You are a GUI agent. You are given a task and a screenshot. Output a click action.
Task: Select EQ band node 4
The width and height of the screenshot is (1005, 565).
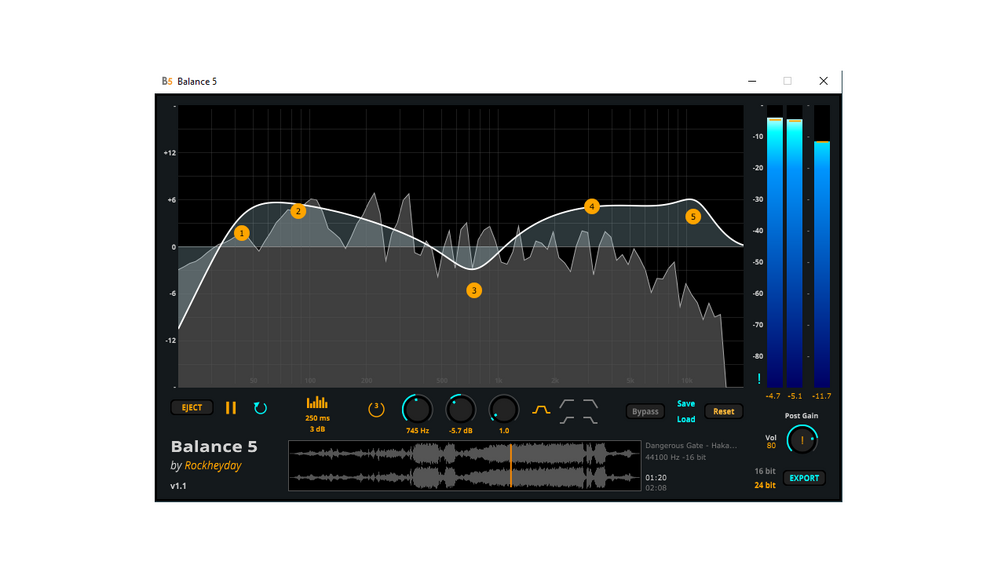[x=592, y=206]
